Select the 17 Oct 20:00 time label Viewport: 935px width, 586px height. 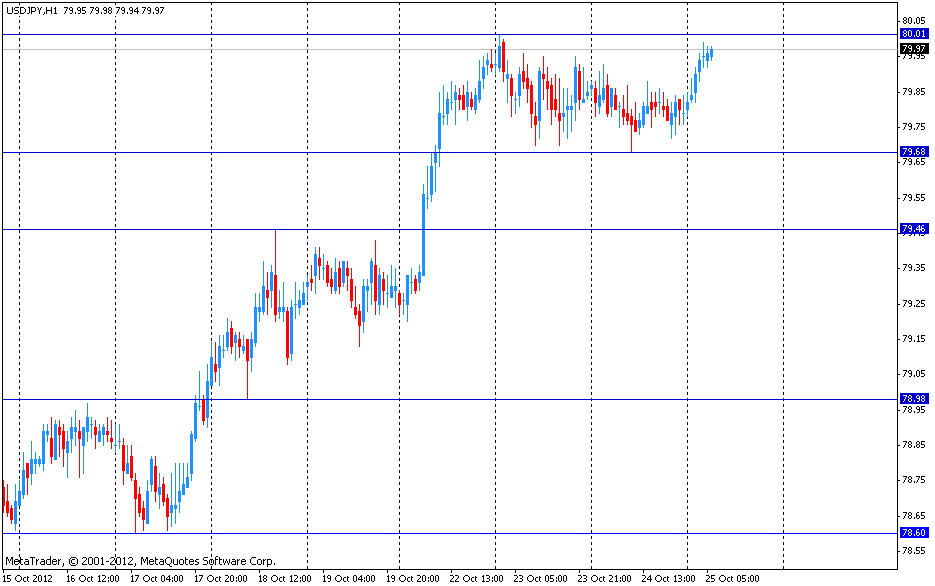tap(221, 578)
